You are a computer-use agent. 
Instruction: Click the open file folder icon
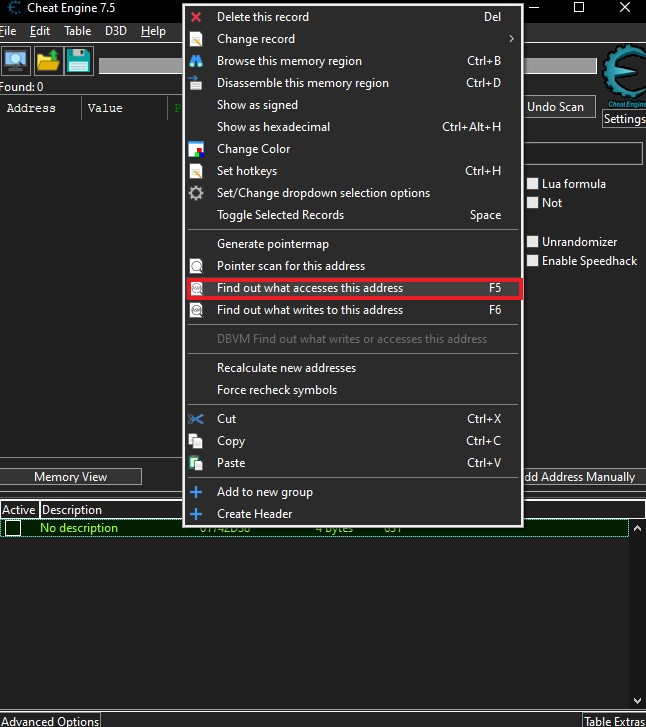click(47, 61)
